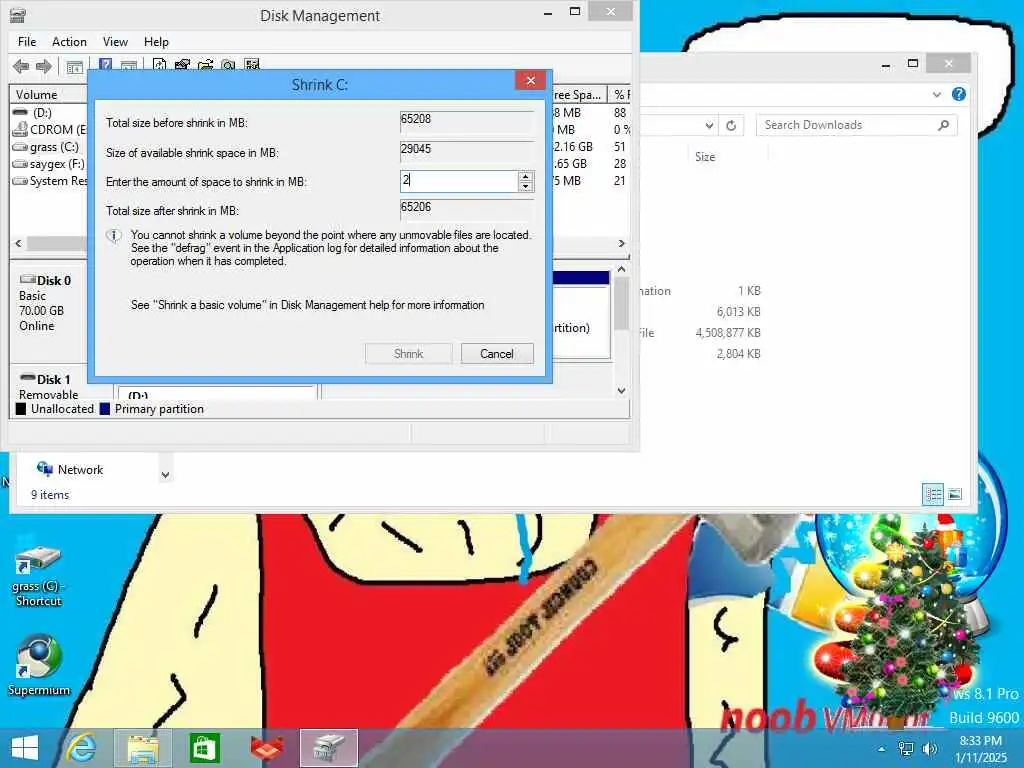Click the 4,508,877 KB file size entry
Image resolution: width=1024 pixels, height=768 pixels.
click(x=728, y=332)
